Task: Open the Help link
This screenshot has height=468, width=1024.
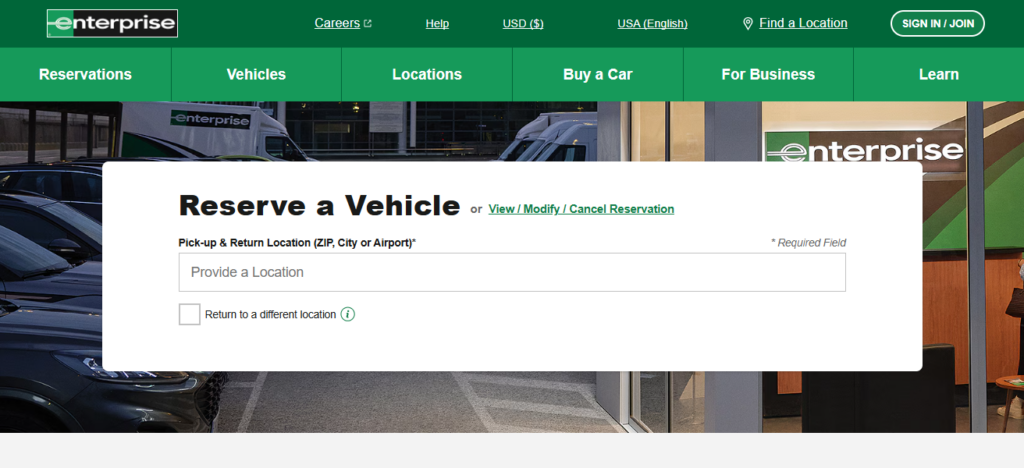Action: [437, 23]
